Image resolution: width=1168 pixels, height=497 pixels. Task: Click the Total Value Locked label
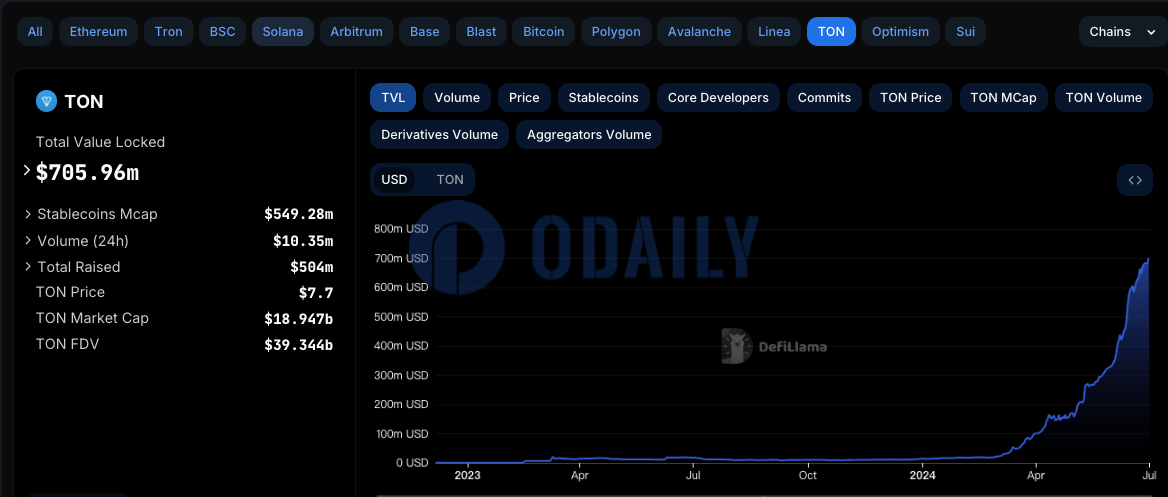(101, 142)
